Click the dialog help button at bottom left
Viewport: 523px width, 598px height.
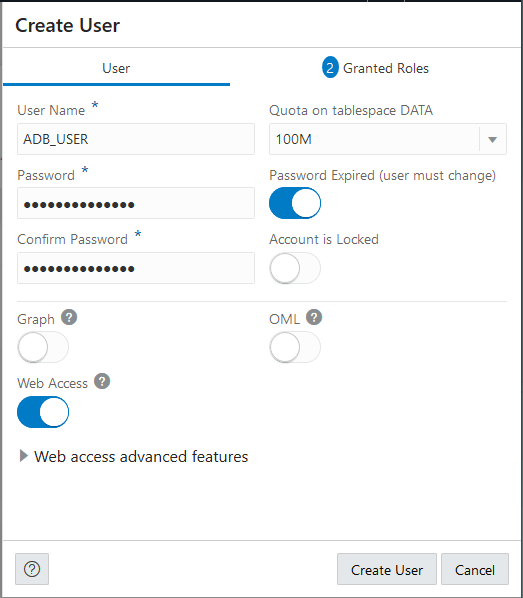coord(32,569)
